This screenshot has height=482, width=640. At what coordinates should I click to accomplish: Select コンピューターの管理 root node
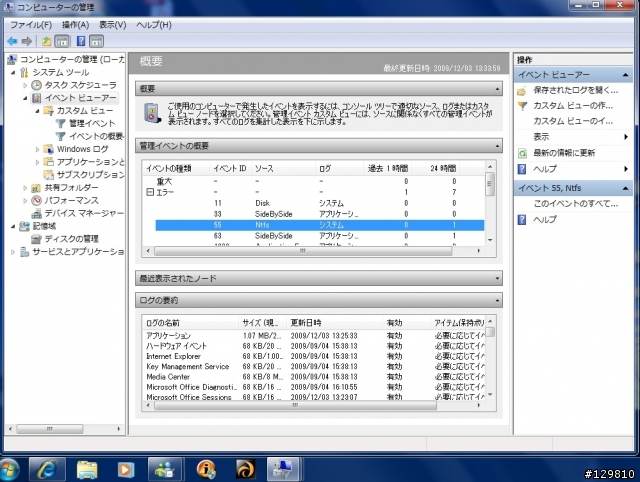tap(72, 60)
